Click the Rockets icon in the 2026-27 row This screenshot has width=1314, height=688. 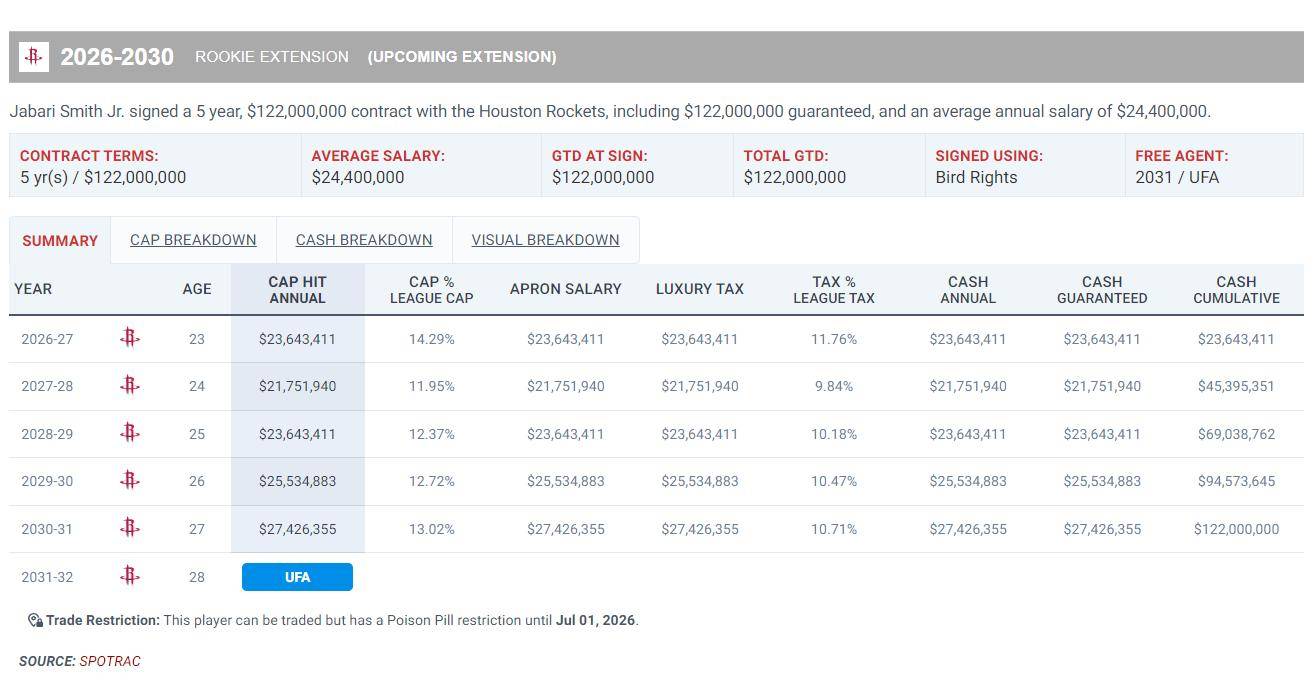pos(129,338)
